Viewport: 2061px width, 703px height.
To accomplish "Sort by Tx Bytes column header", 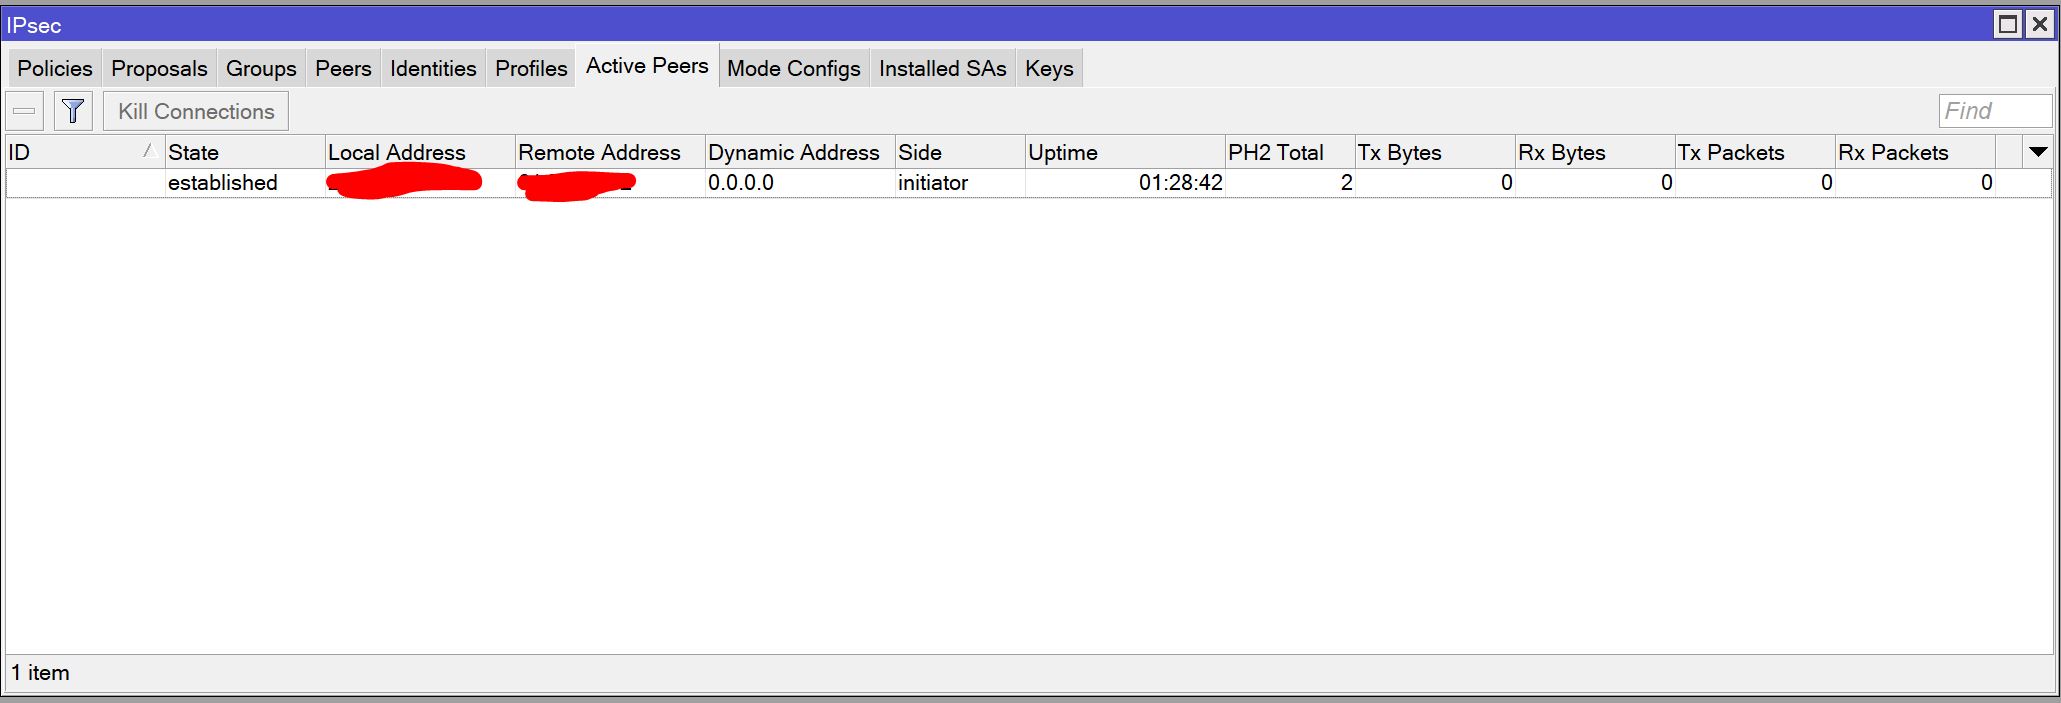I will (1435, 152).
